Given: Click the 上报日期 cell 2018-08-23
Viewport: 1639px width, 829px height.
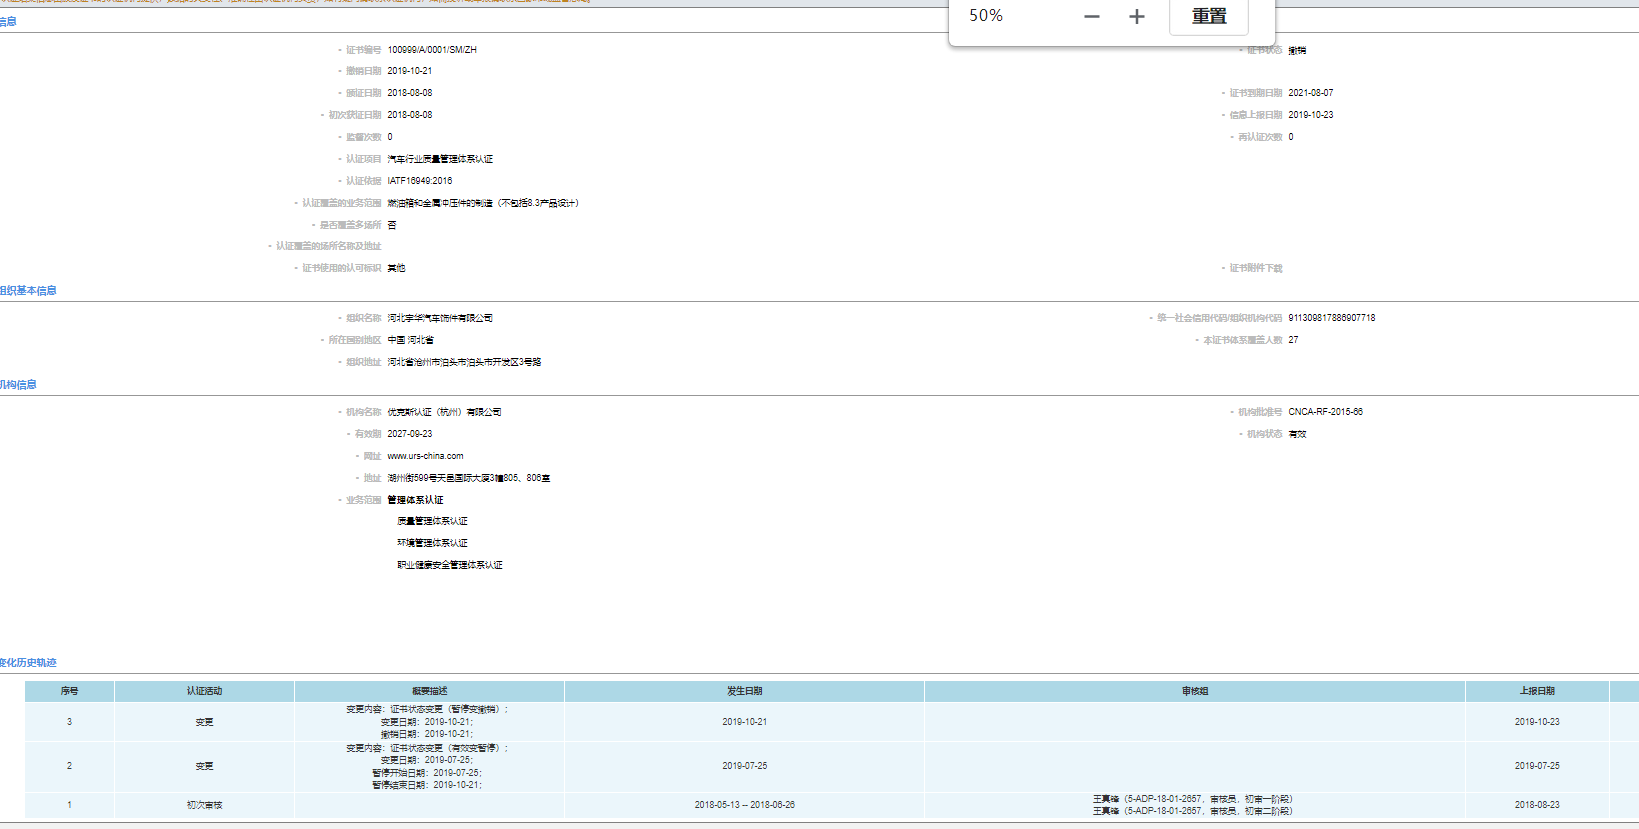Looking at the screenshot, I should coord(1537,805).
